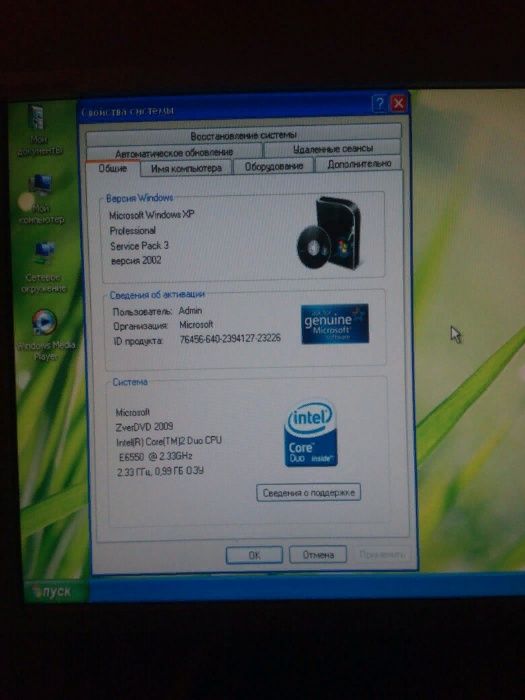The image size is (525, 700).
Task: Click the ZverDVD 2009 text
Action: (144, 426)
